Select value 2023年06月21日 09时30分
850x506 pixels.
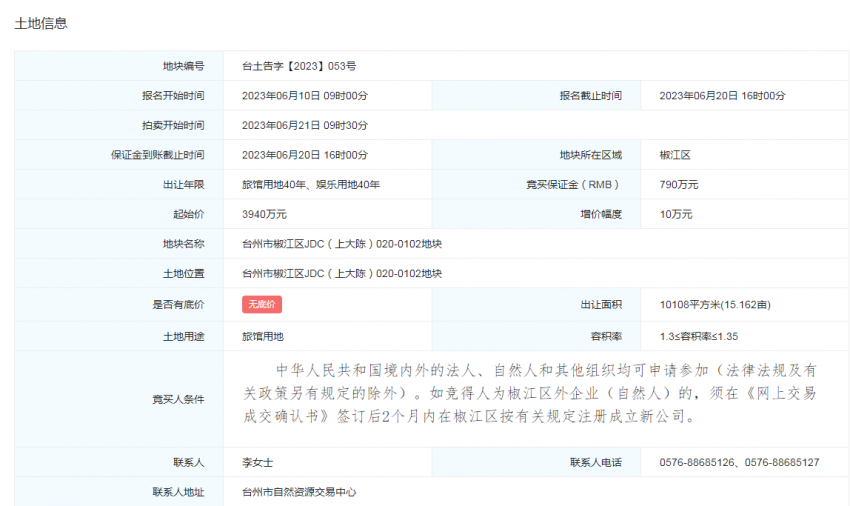305,125
